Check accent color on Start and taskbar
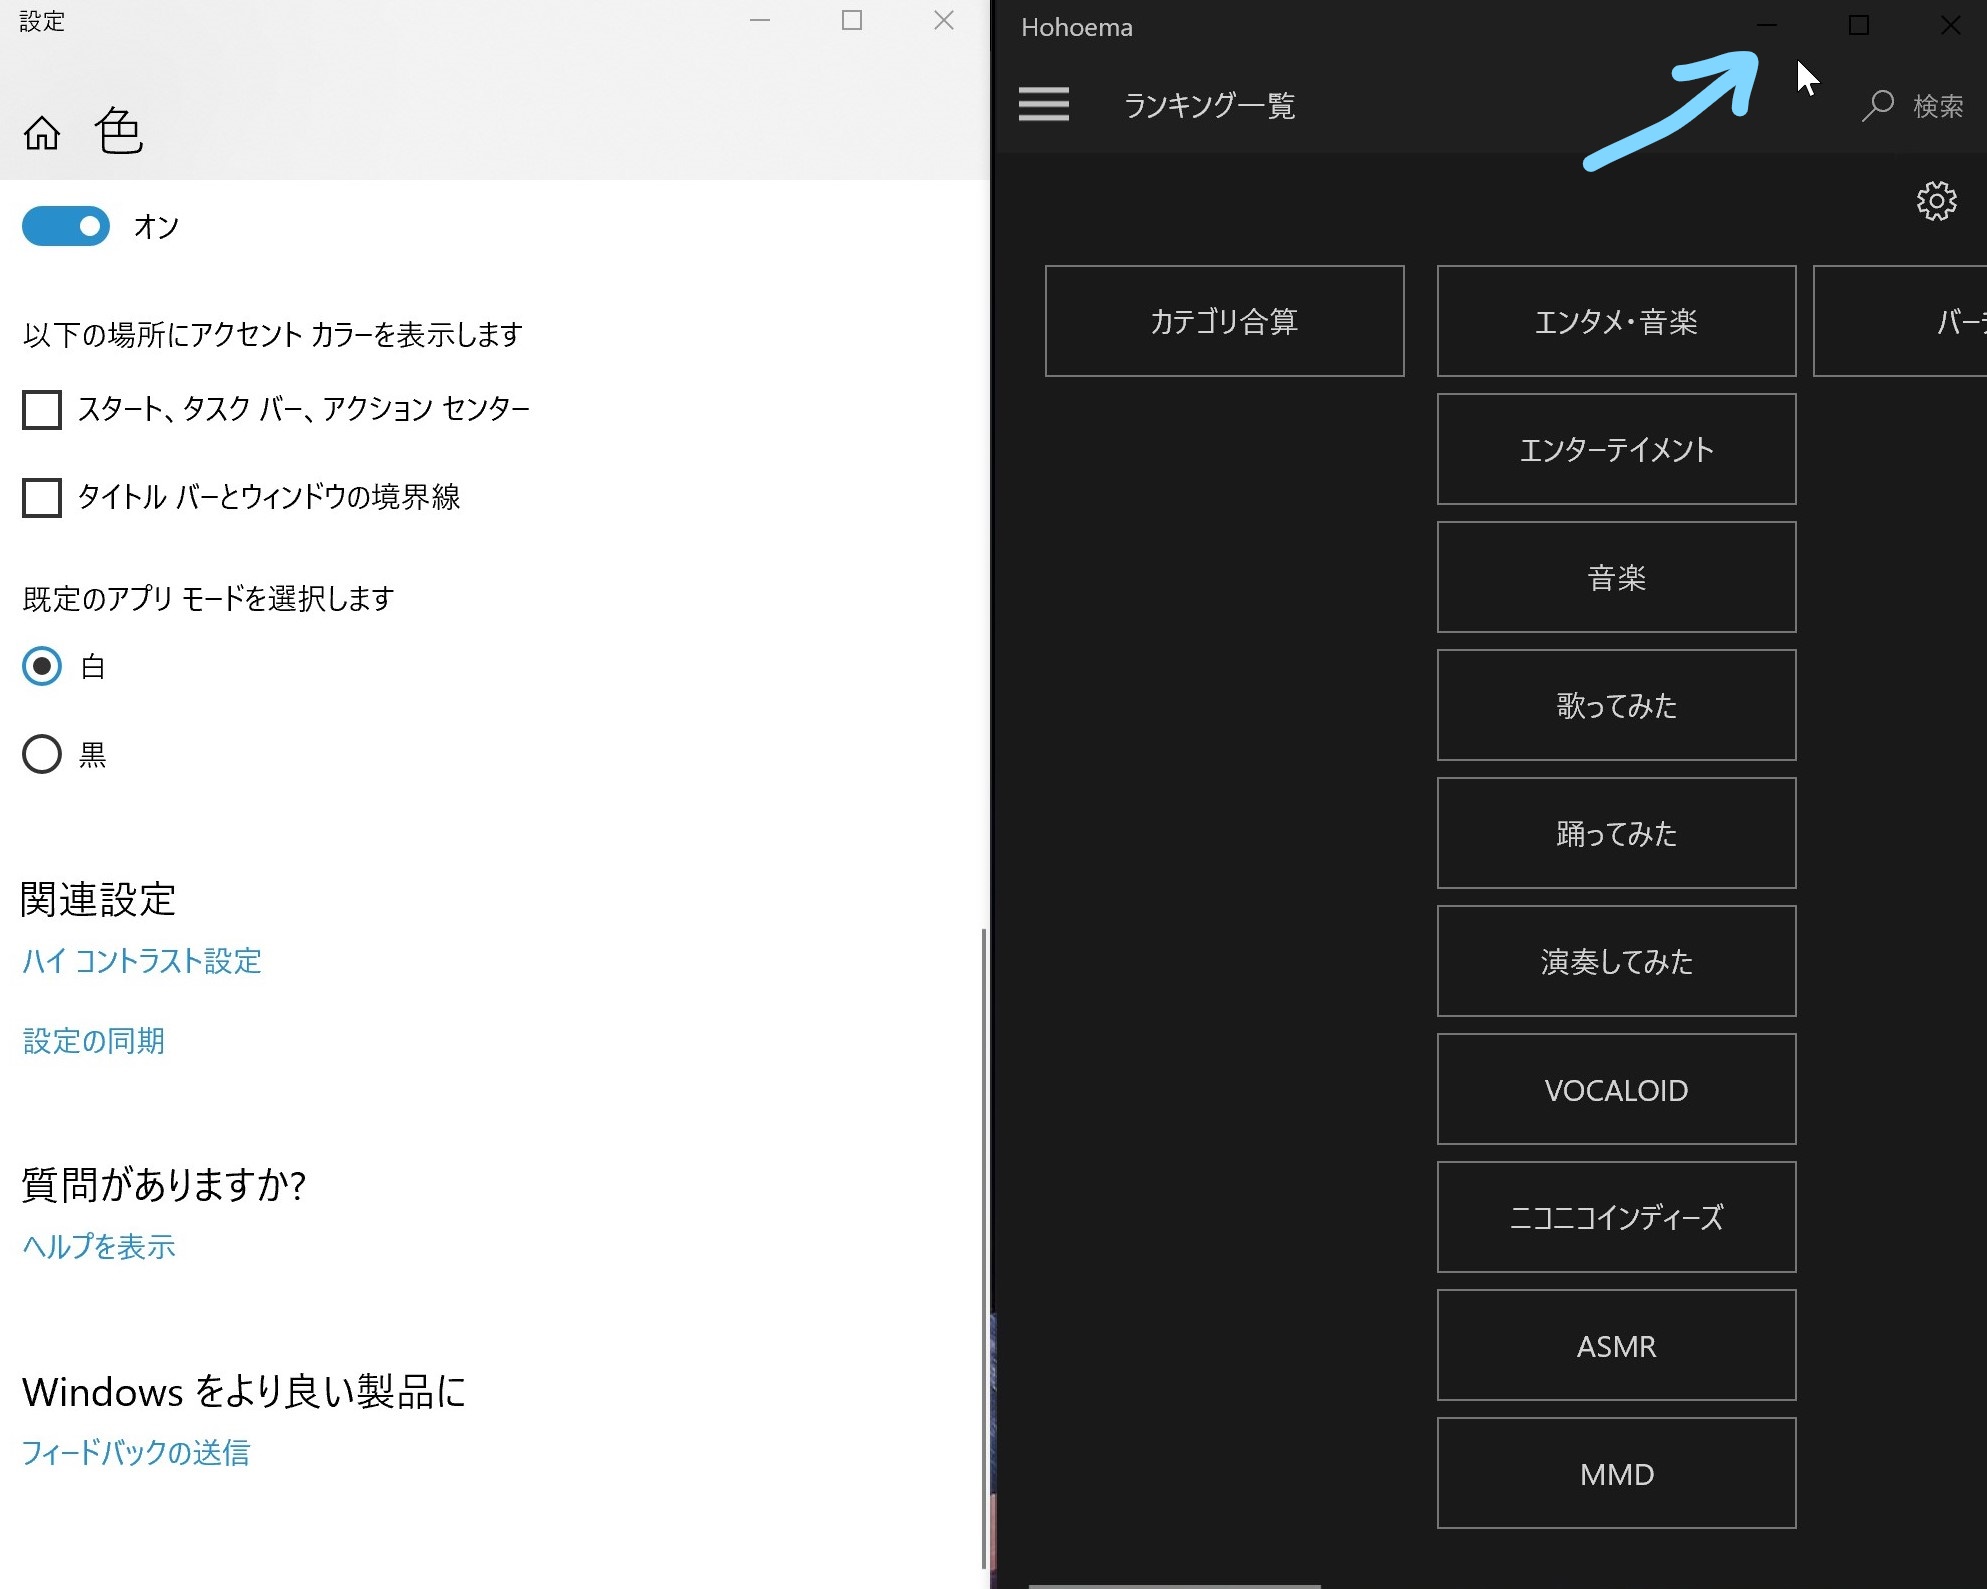 (x=41, y=409)
